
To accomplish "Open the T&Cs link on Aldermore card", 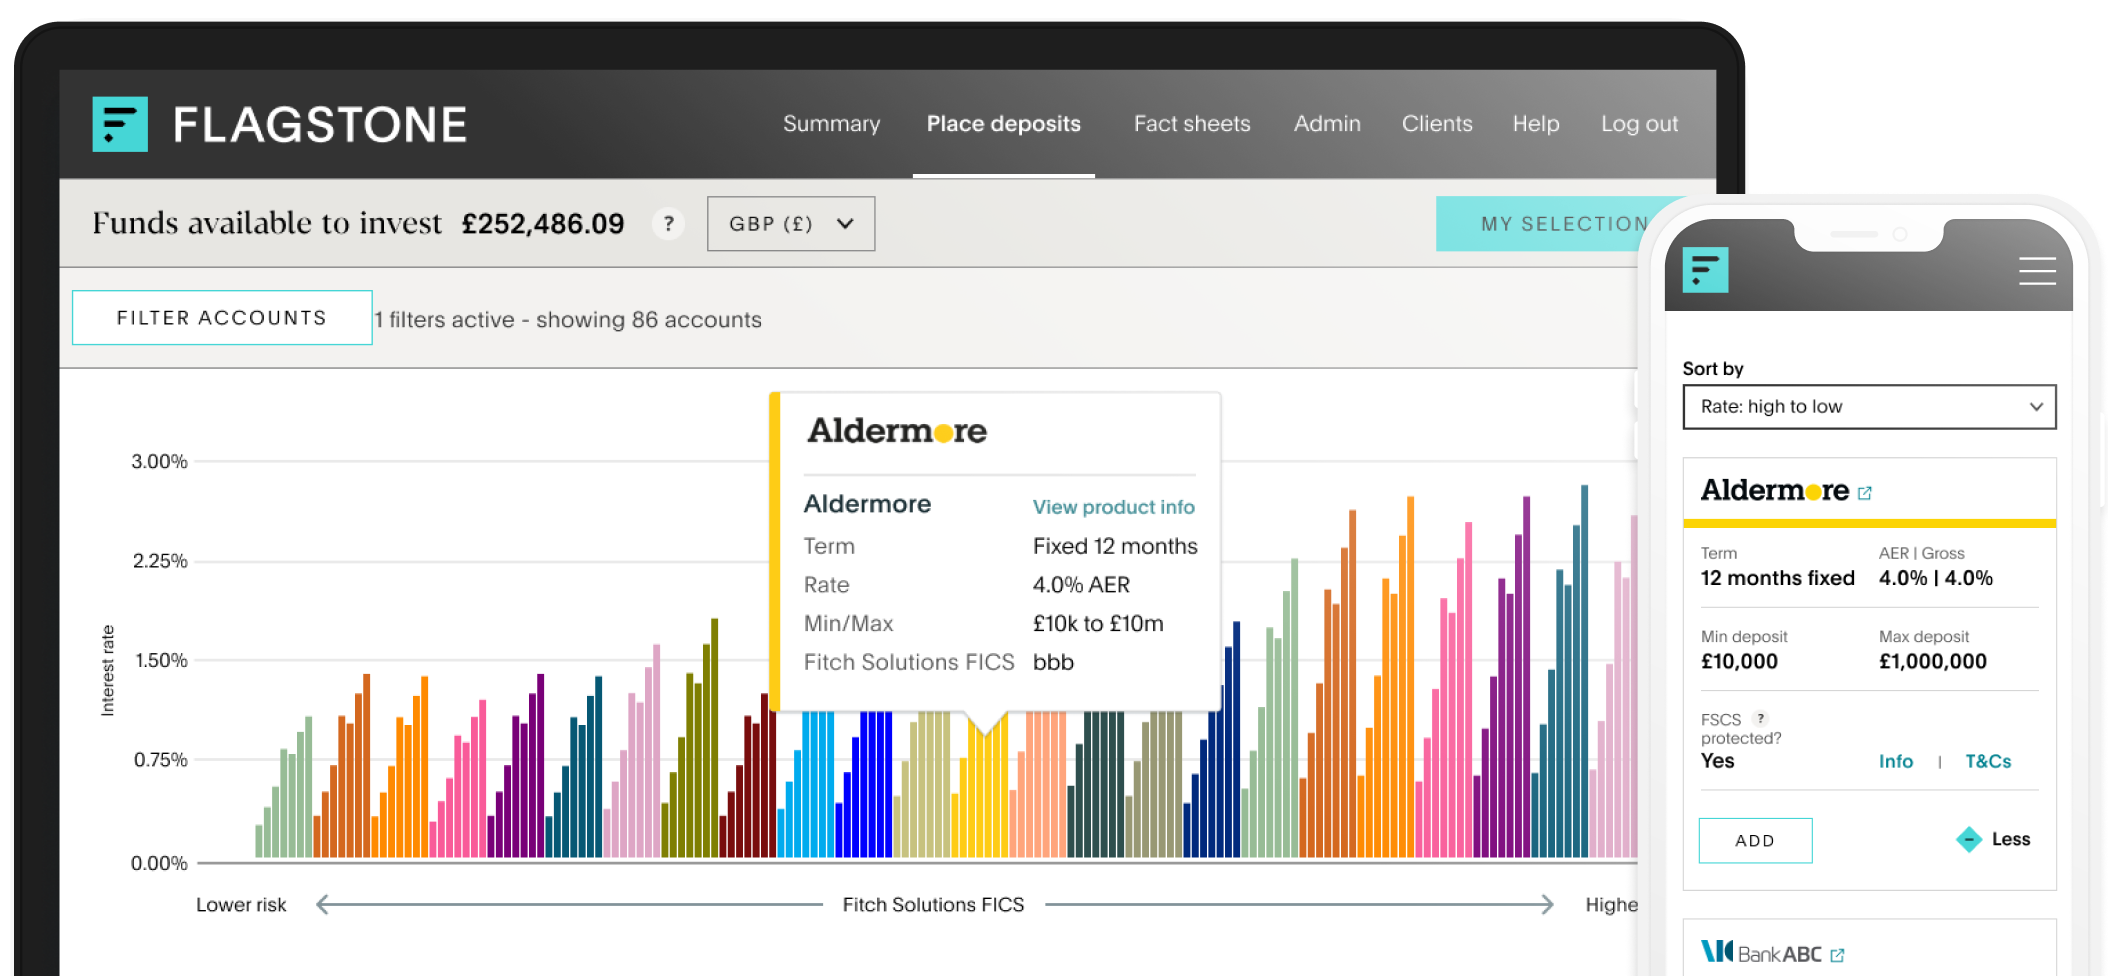I will (1988, 761).
